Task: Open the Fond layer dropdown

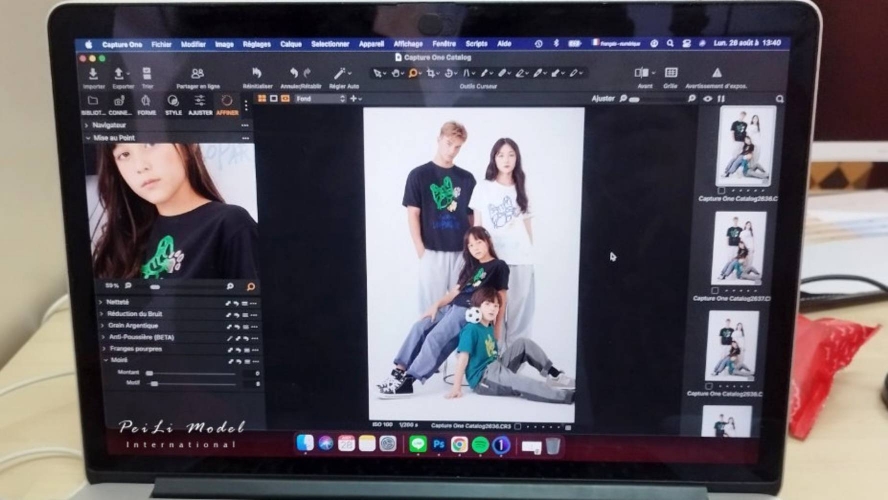Action: coord(320,99)
